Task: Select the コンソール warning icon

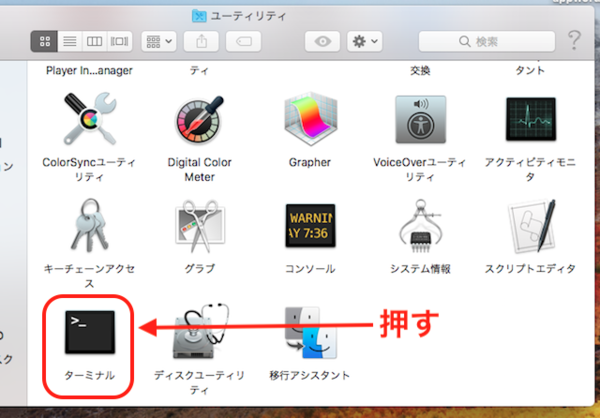Action: 310,225
